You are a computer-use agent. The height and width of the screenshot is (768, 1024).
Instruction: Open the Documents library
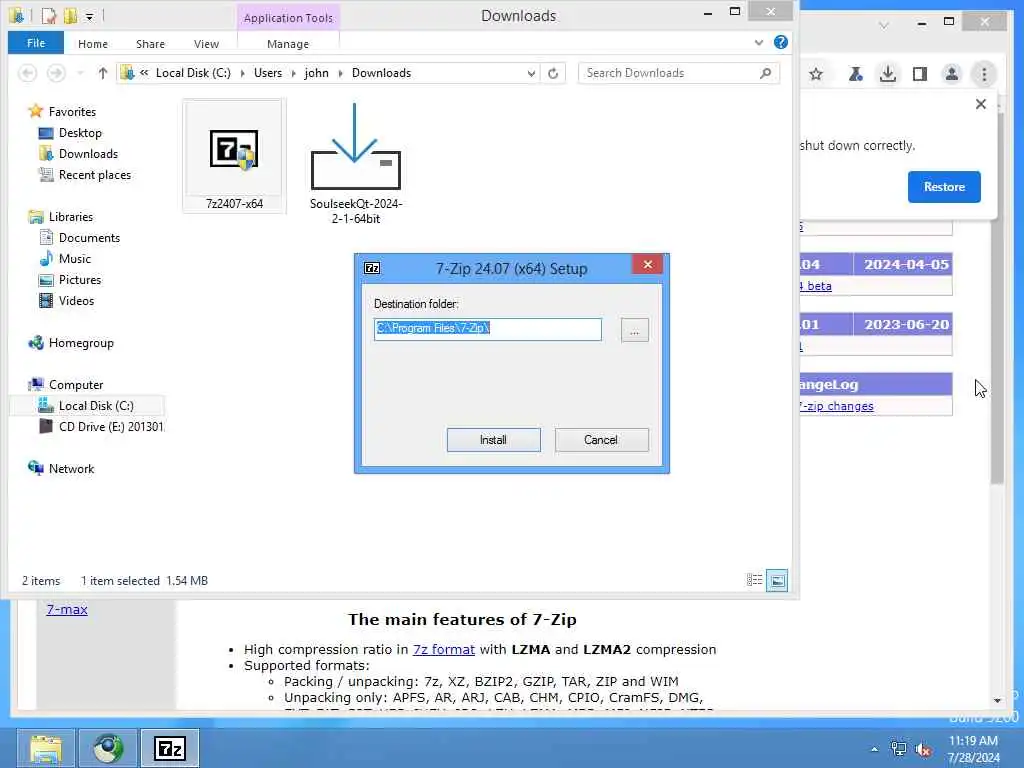pos(89,238)
